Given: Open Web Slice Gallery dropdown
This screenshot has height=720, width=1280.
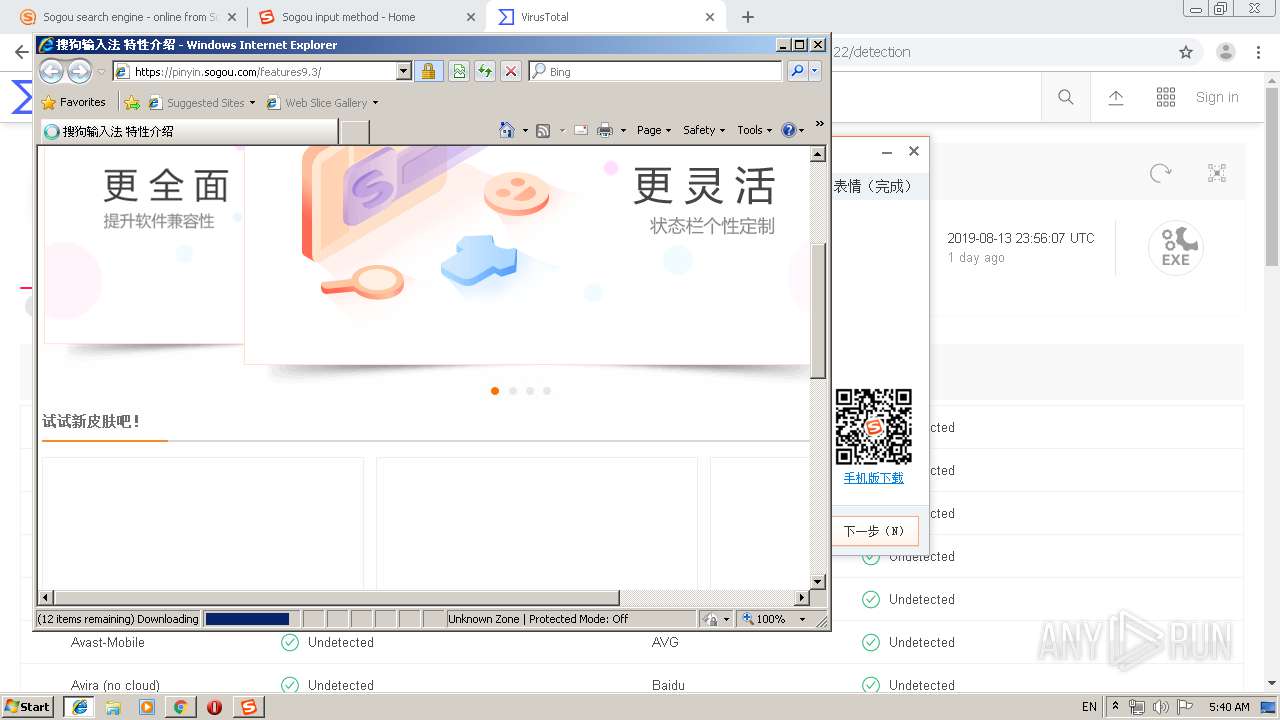Looking at the screenshot, I should coord(322,102).
